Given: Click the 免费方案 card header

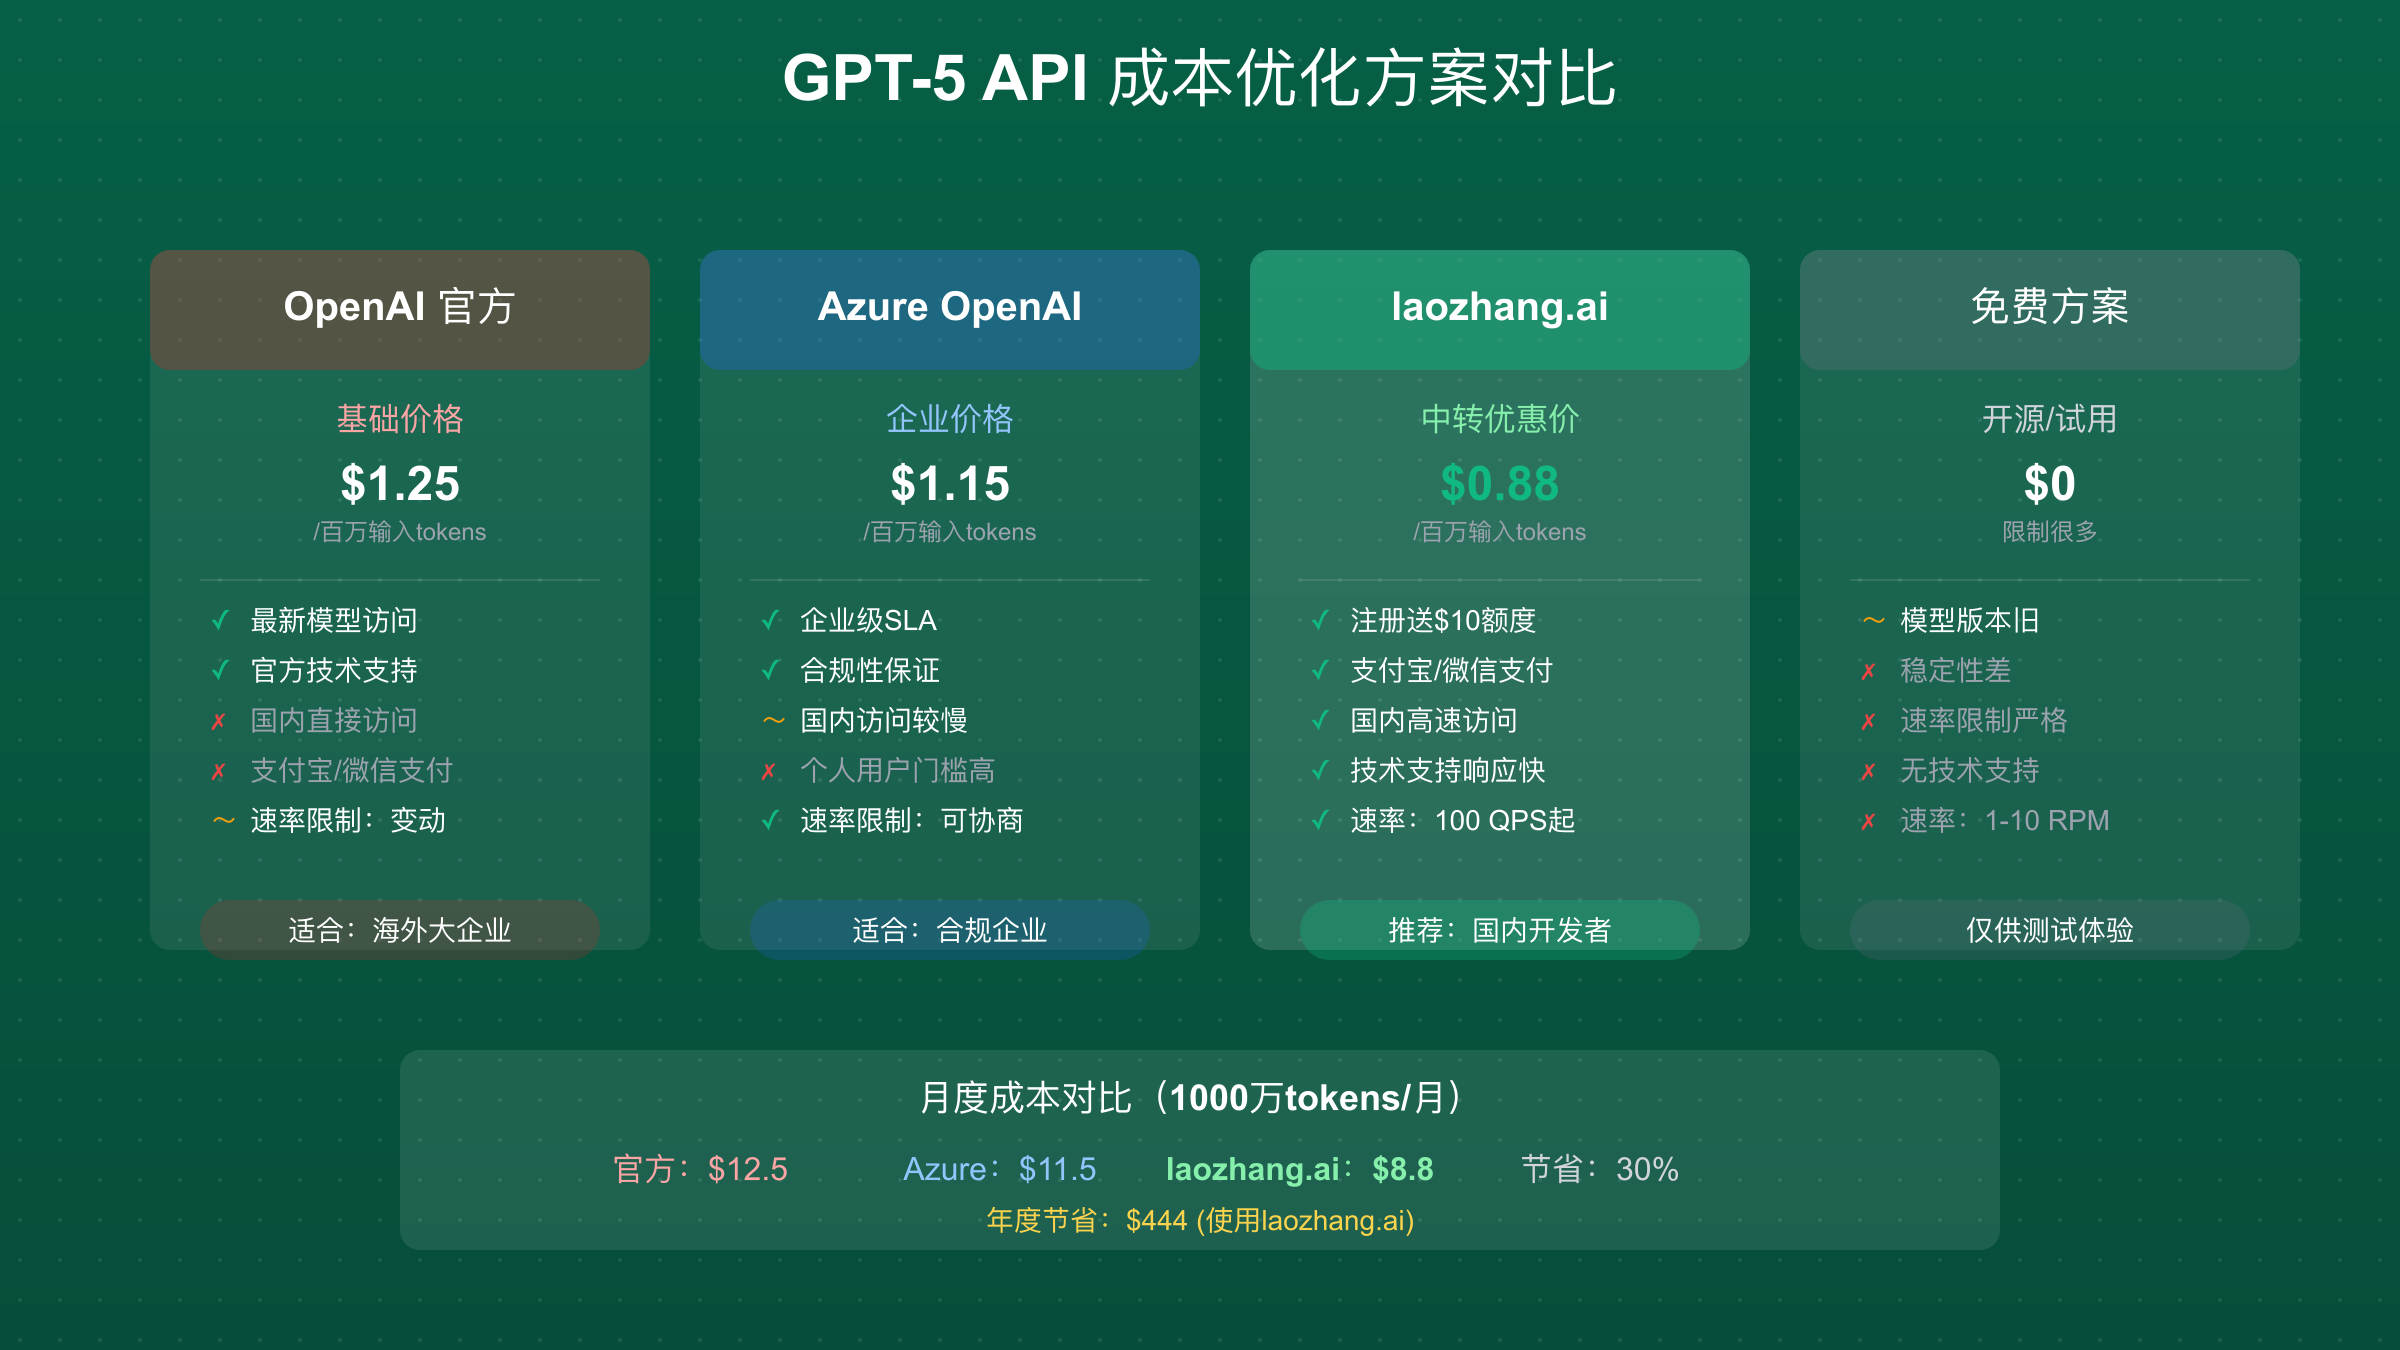Looking at the screenshot, I should (2050, 309).
